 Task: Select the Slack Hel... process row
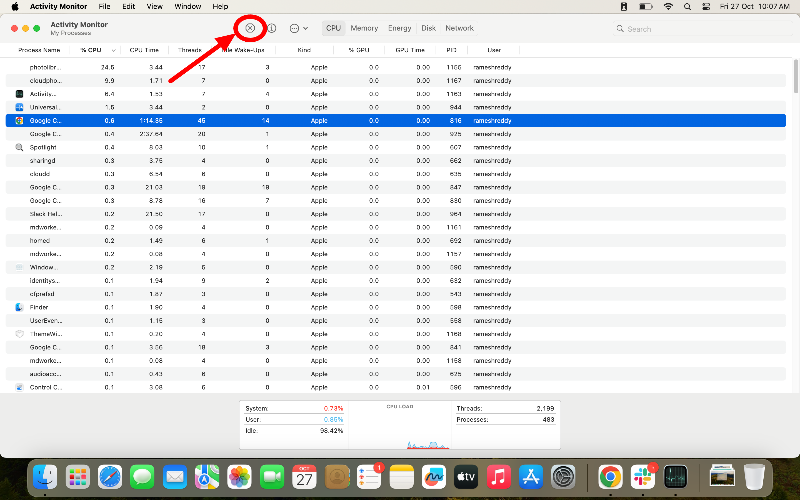[395, 214]
